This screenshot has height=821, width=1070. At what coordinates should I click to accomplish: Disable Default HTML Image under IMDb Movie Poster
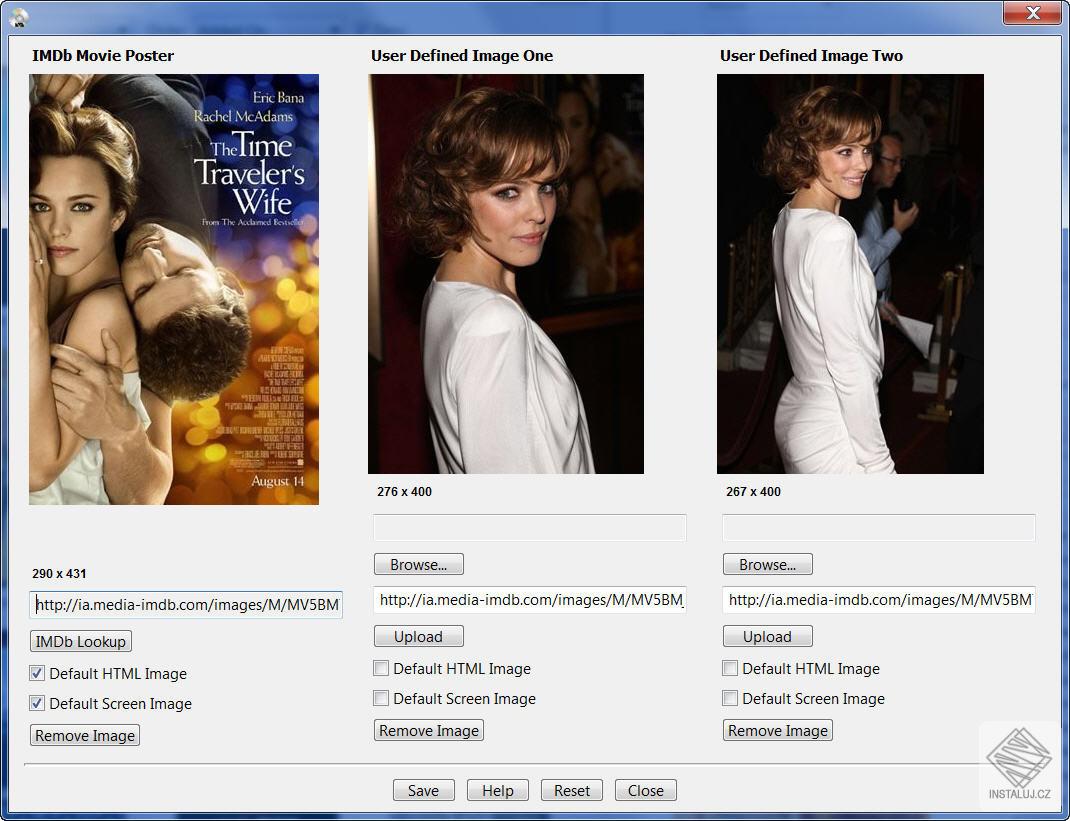click(36, 673)
